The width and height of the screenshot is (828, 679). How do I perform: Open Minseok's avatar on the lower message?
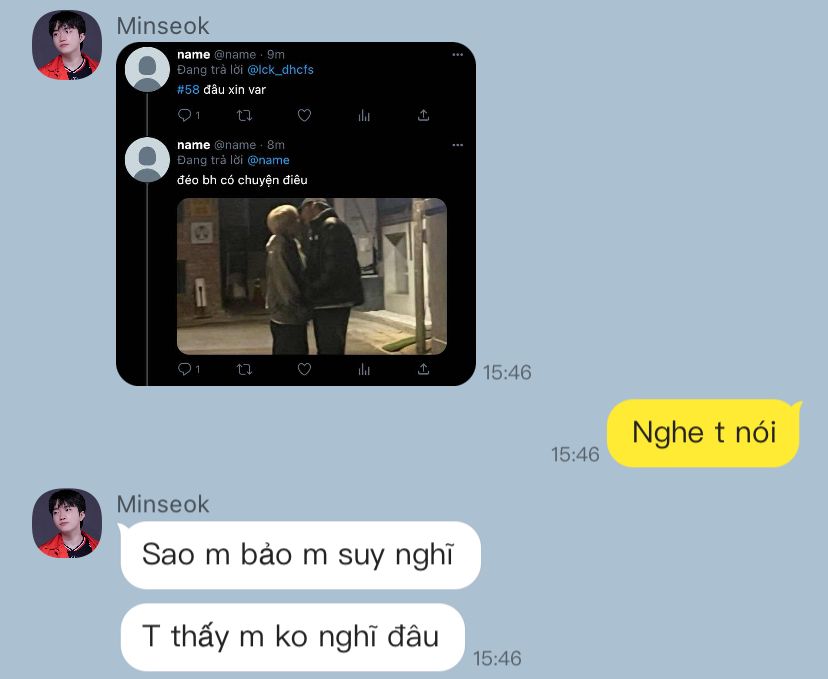pos(67,523)
